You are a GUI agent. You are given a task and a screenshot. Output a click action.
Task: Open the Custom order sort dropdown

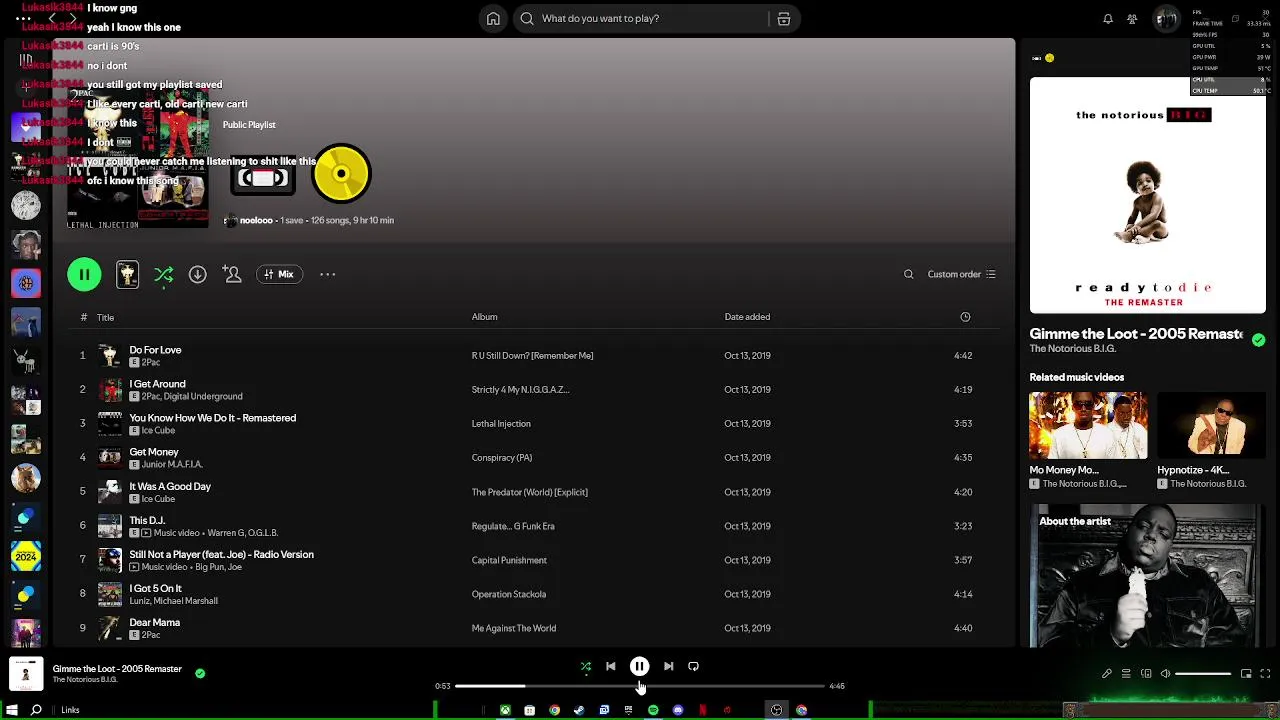pos(961,274)
